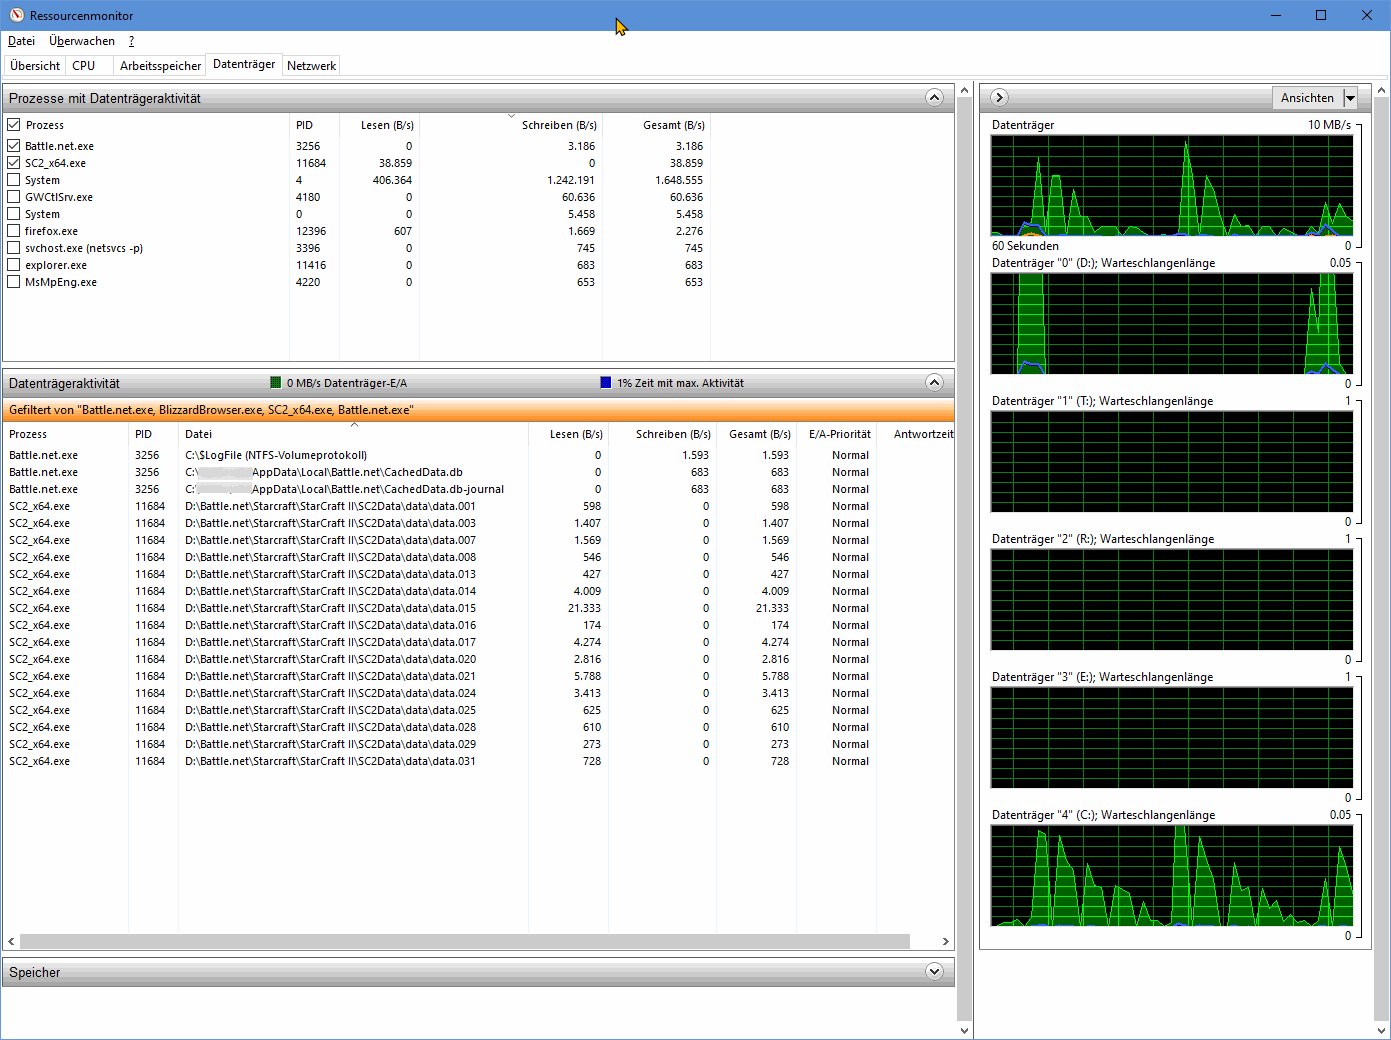The height and width of the screenshot is (1040, 1391).
Task: Maximize the Ressourcenmonitor window
Action: tap(1321, 15)
